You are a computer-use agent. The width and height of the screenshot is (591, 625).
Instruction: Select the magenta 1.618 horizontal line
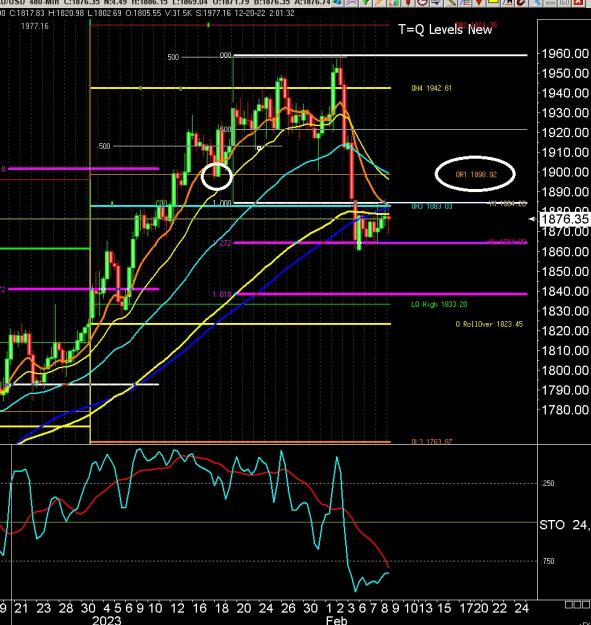pos(382,294)
